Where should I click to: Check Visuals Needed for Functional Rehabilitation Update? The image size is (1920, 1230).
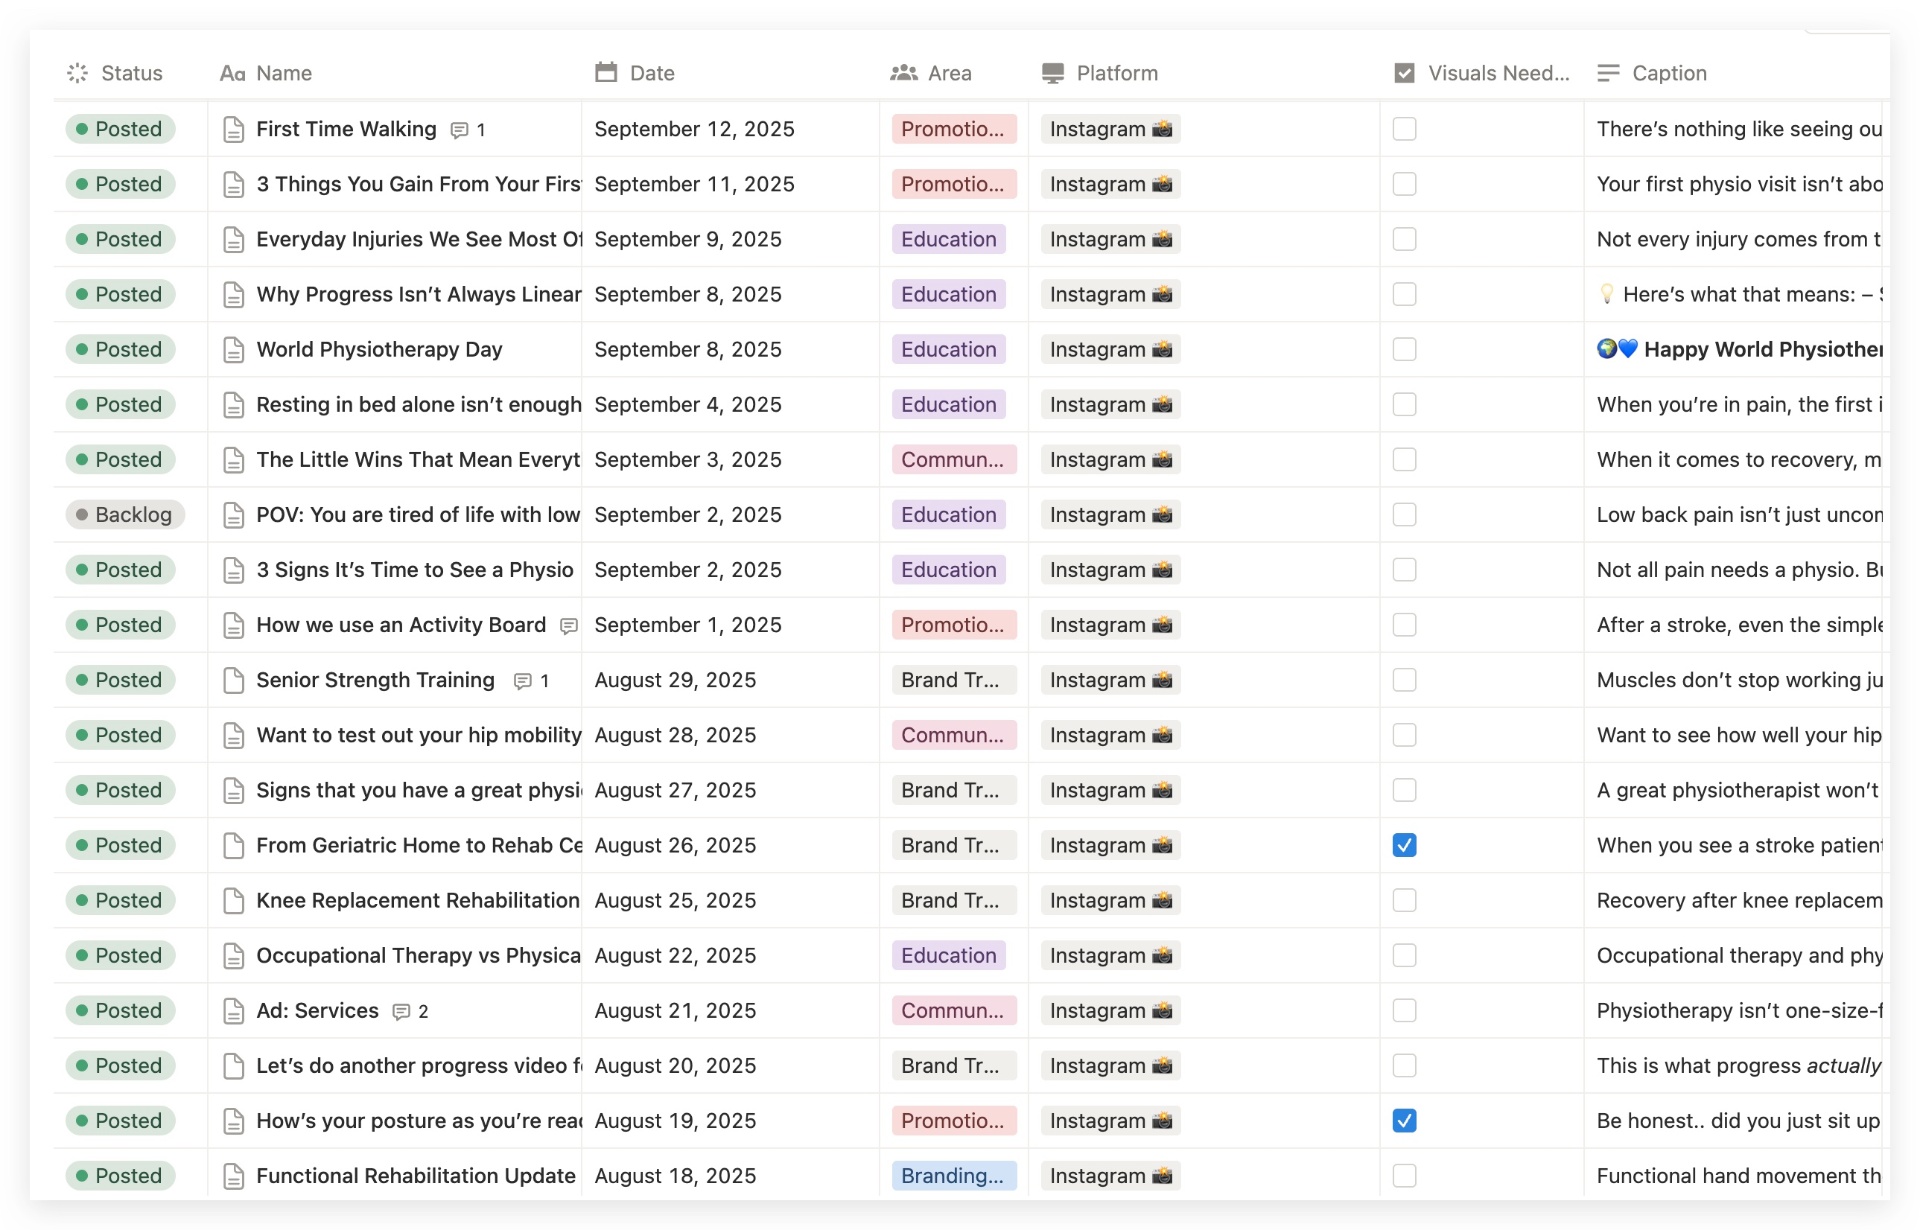click(x=1404, y=1175)
